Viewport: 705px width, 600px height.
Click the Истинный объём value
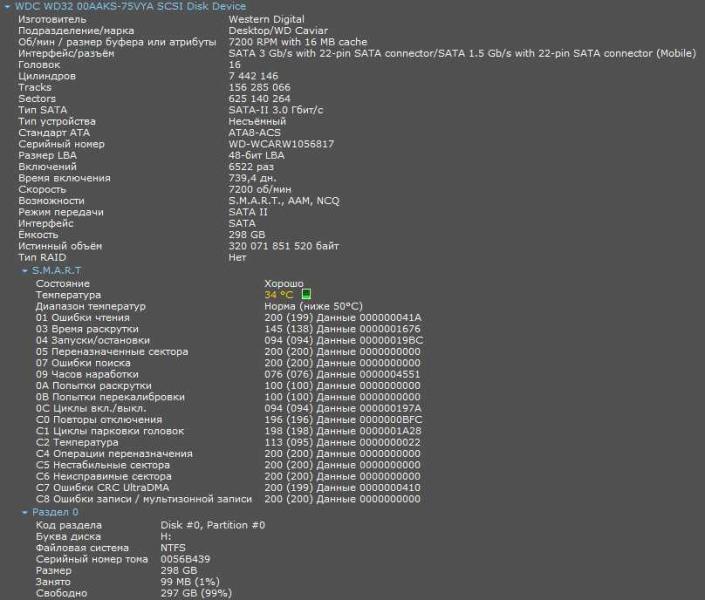point(283,245)
